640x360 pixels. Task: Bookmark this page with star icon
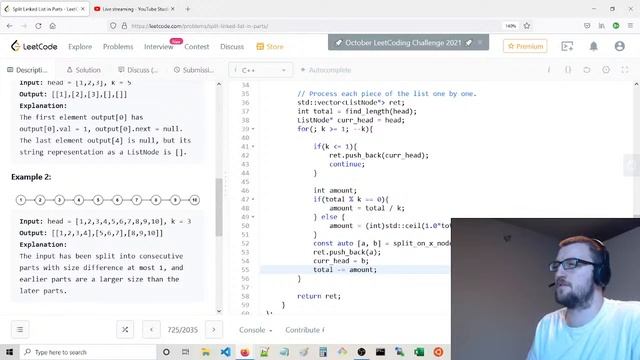click(x=527, y=26)
